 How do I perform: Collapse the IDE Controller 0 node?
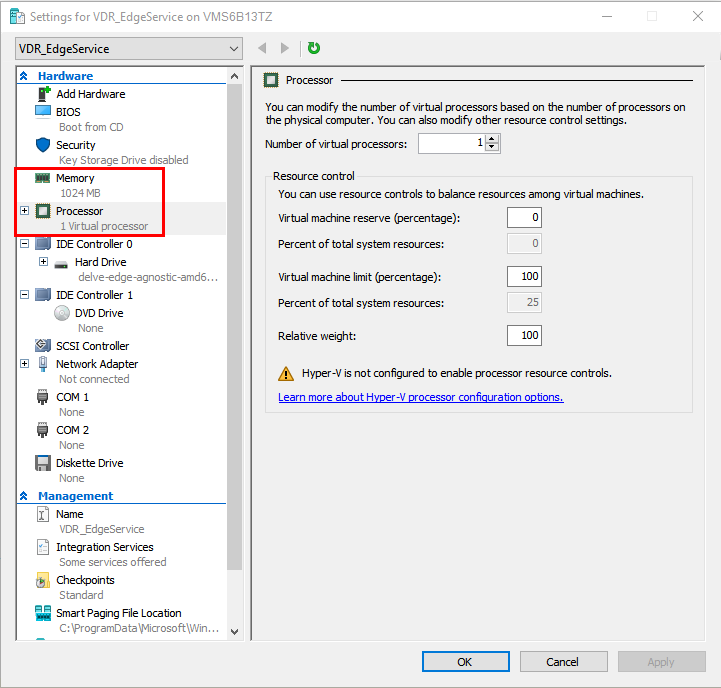pyautogui.click(x=25, y=244)
